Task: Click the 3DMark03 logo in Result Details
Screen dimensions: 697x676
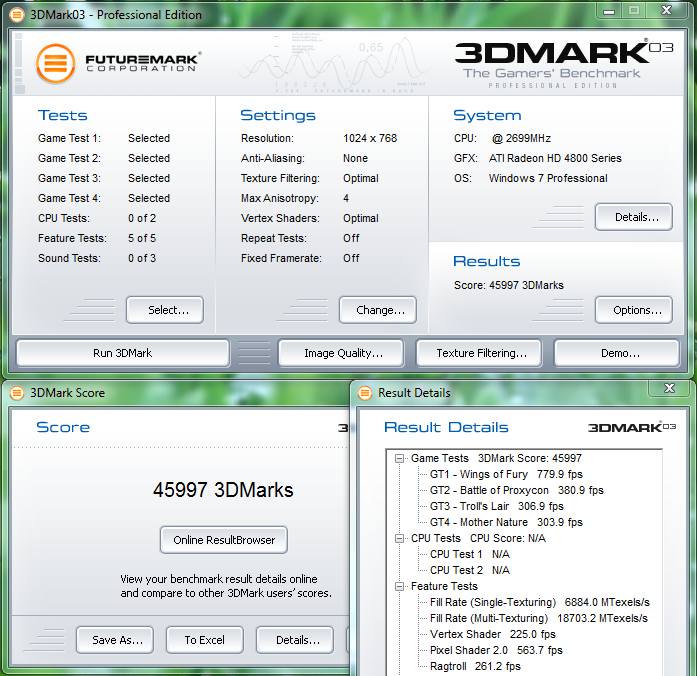Action: (x=632, y=427)
